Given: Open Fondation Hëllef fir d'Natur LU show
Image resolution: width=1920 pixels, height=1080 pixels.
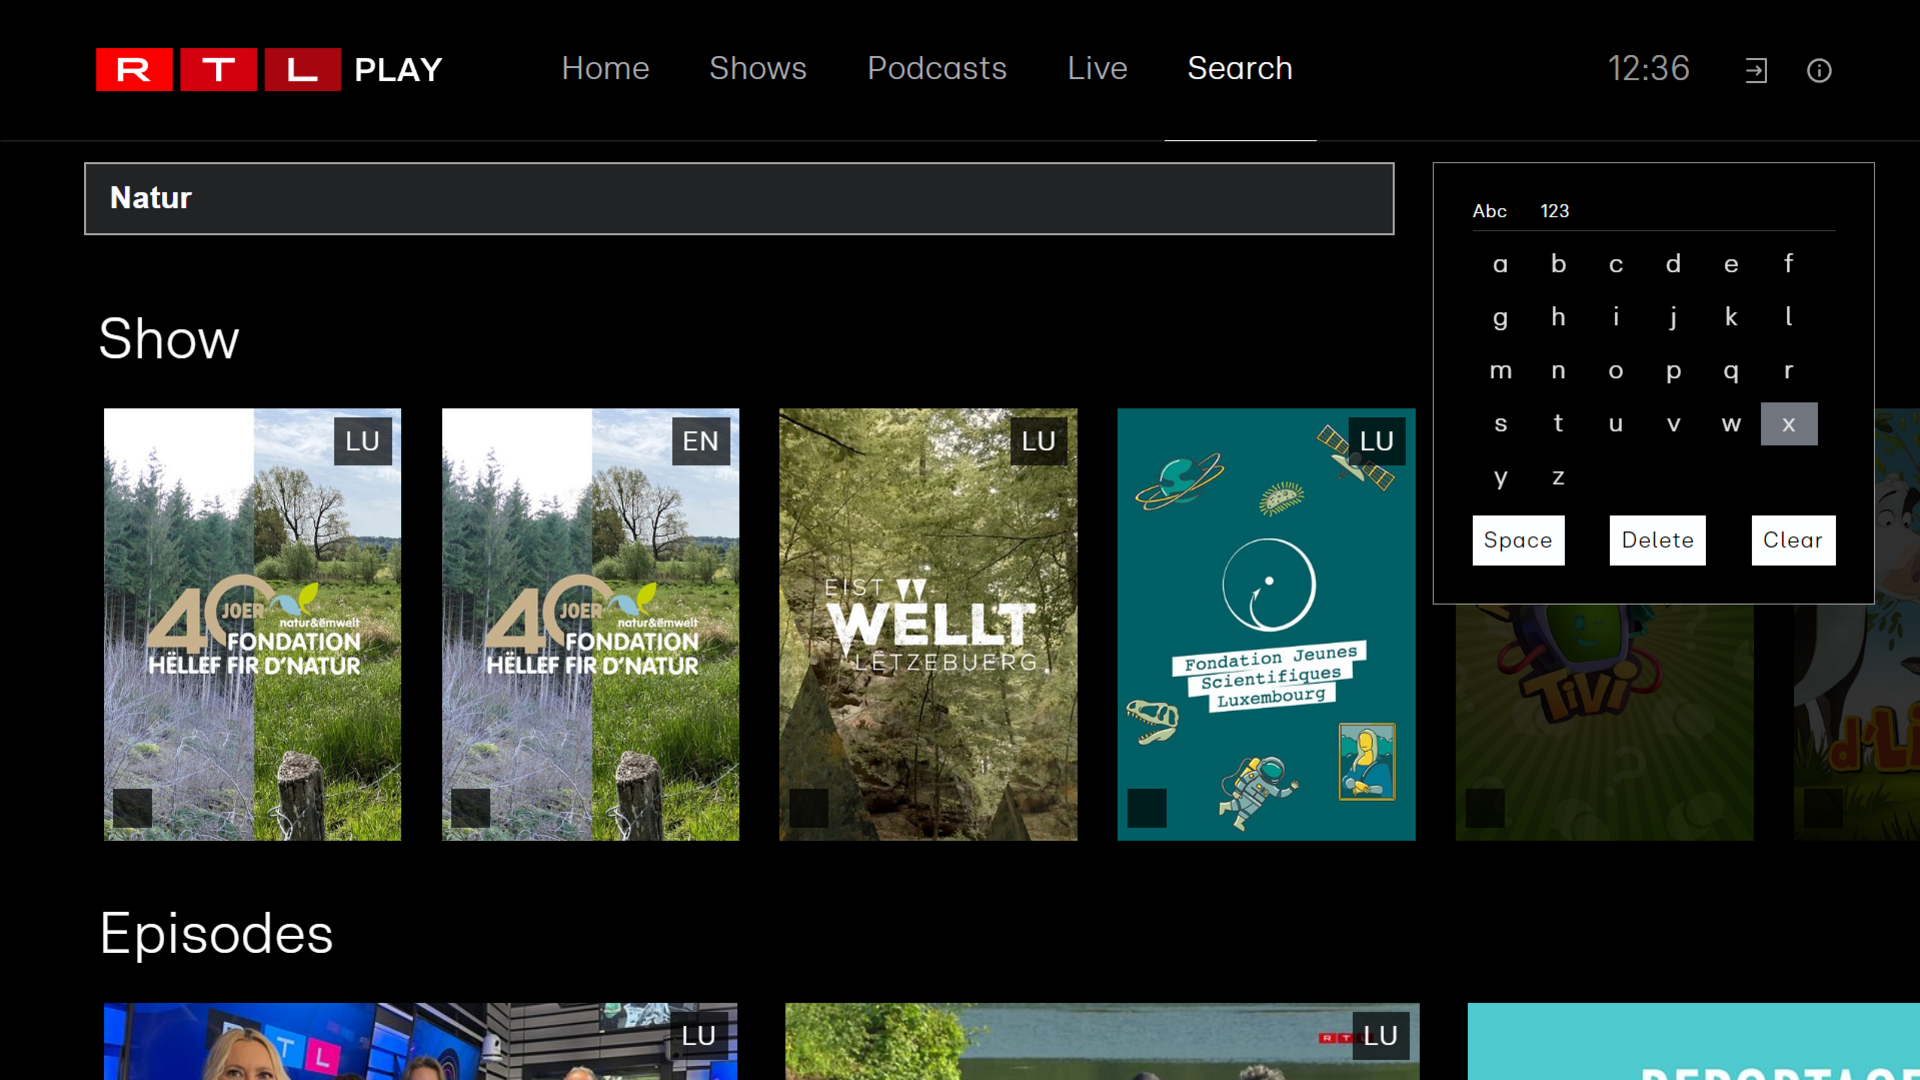Looking at the screenshot, I should pyautogui.click(x=253, y=624).
